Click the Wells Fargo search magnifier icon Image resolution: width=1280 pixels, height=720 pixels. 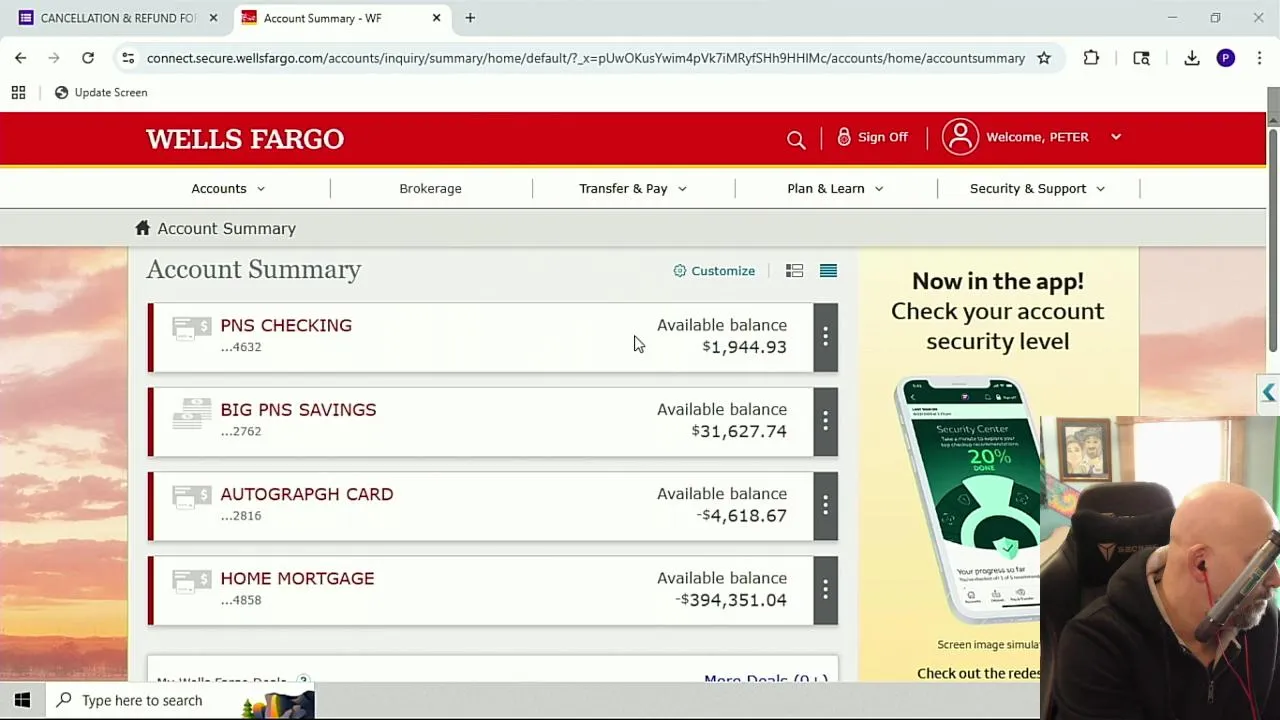(796, 140)
